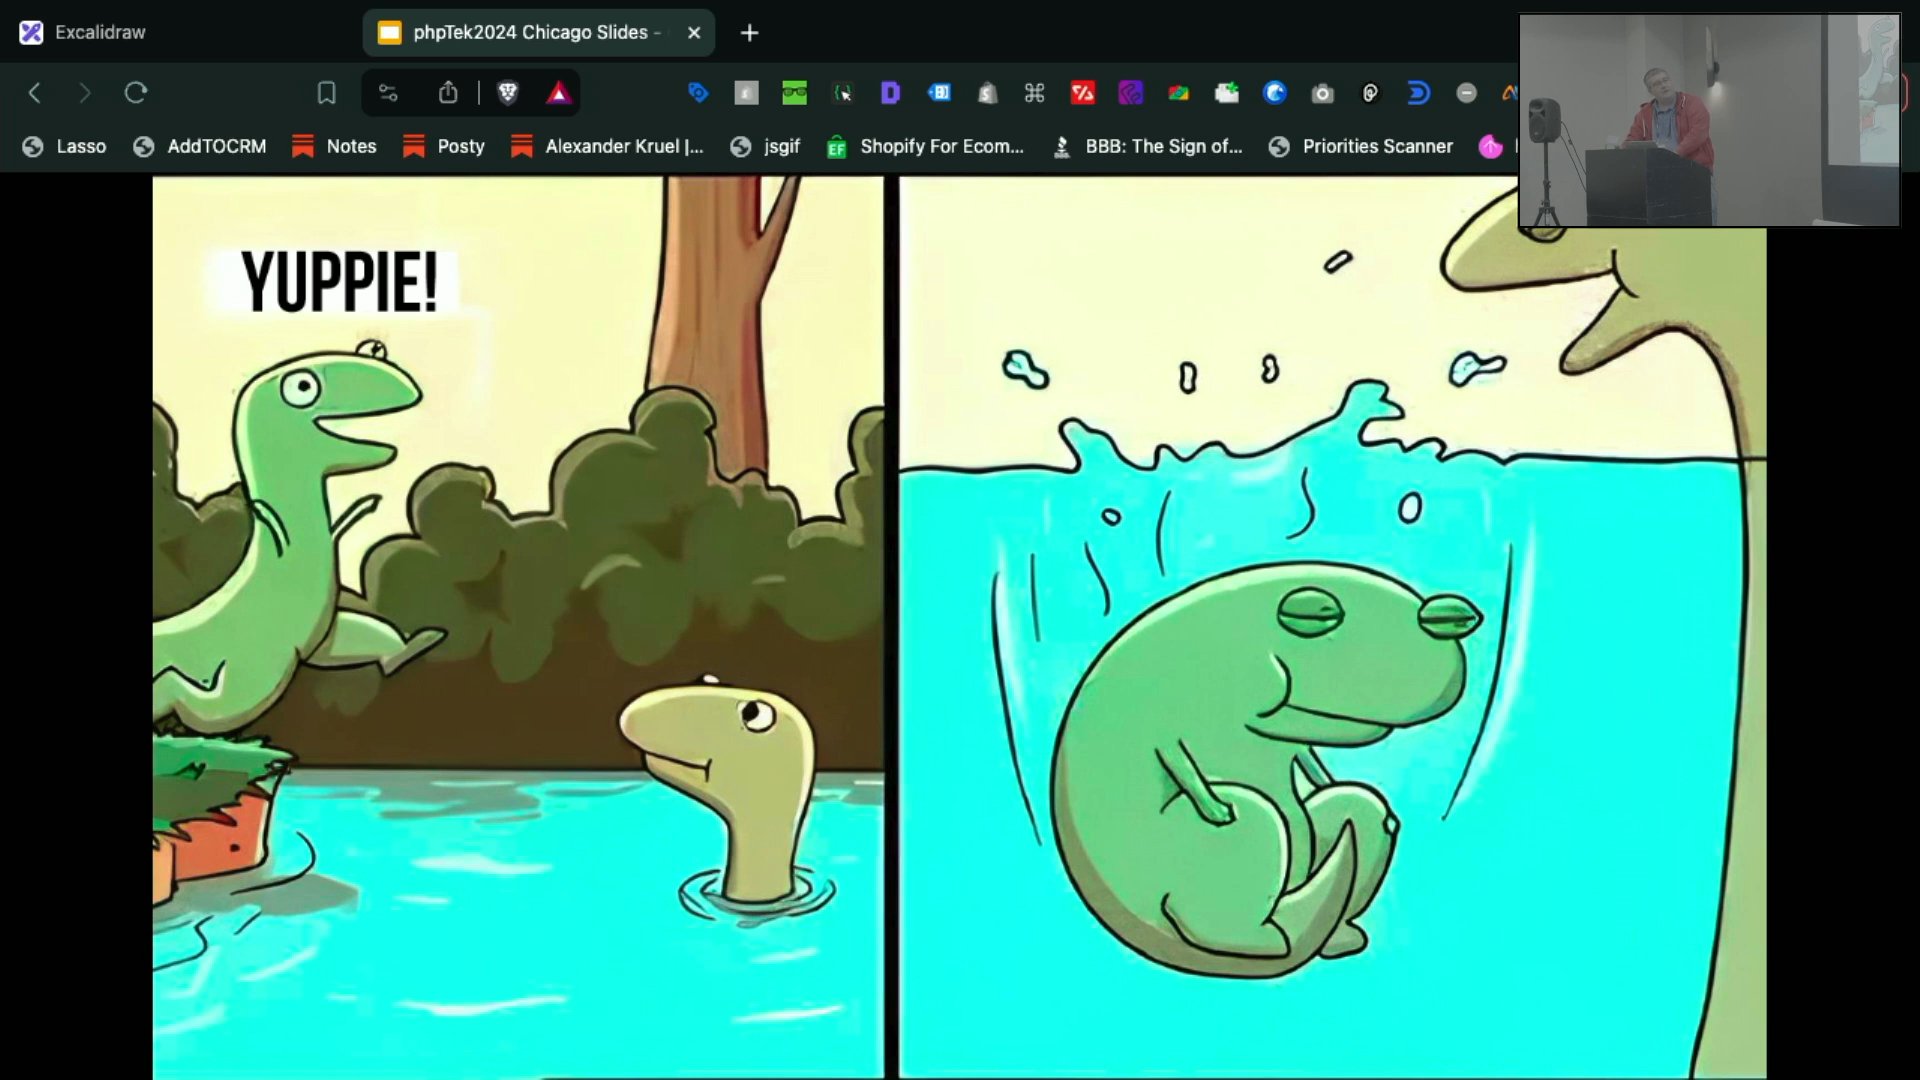Click the blue circle wave extension icon
The width and height of the screenshot is (1920, 1080).
1275,93
